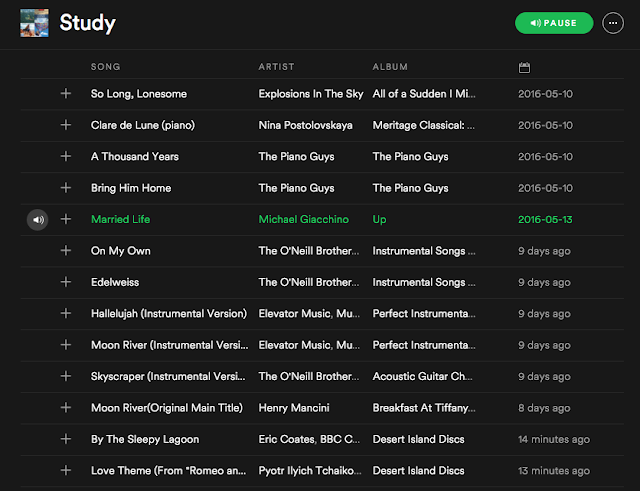640x491 pixels.
Task: Open the more options ellipsis menu
Action: (613, 23)
